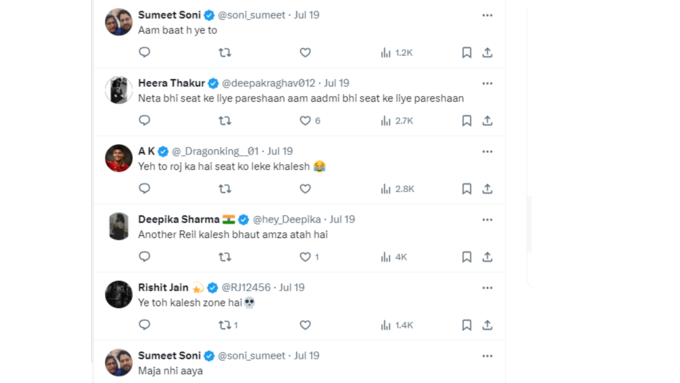View analytics showing 2.7K on Heera Thakur's tweet
Screen dimensions: 680x383
point(397,121)
